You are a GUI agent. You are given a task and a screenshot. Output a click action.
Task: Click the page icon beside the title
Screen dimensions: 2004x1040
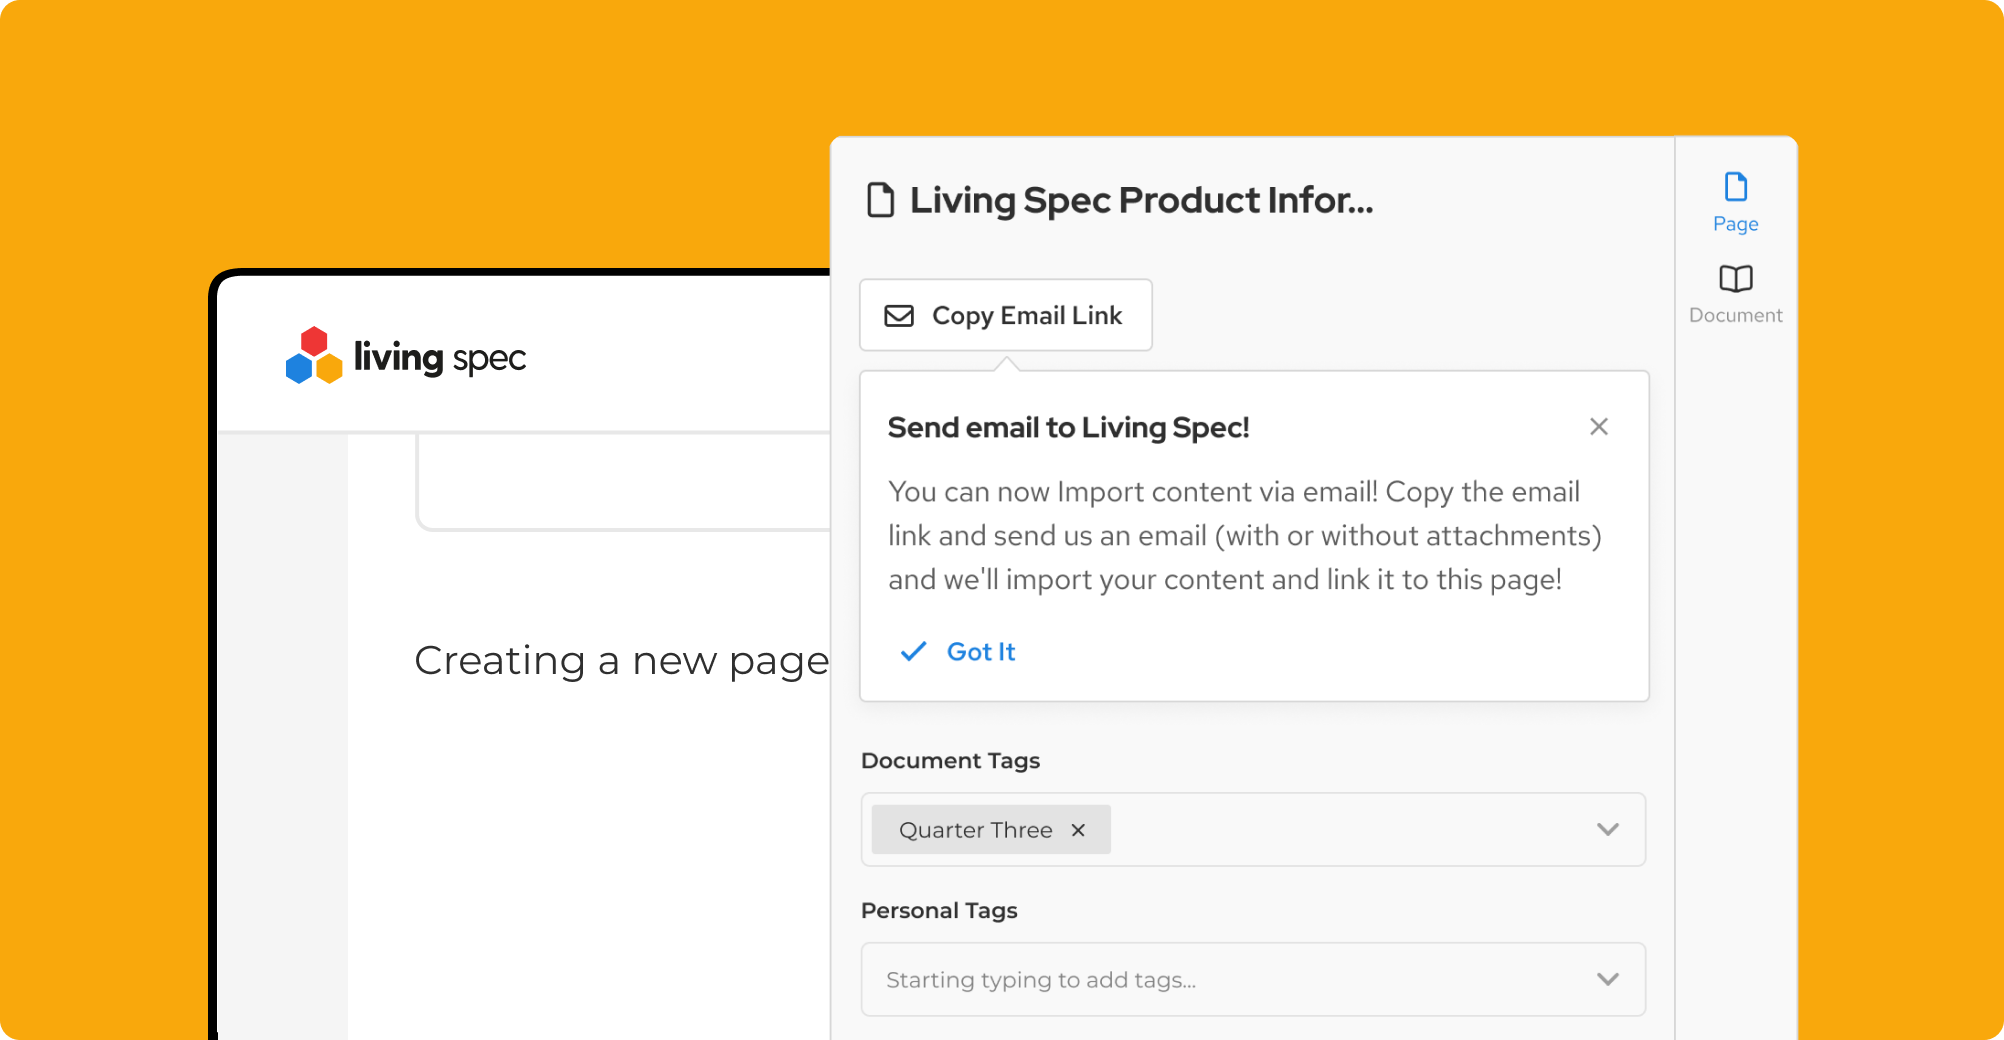click(880, 200)
